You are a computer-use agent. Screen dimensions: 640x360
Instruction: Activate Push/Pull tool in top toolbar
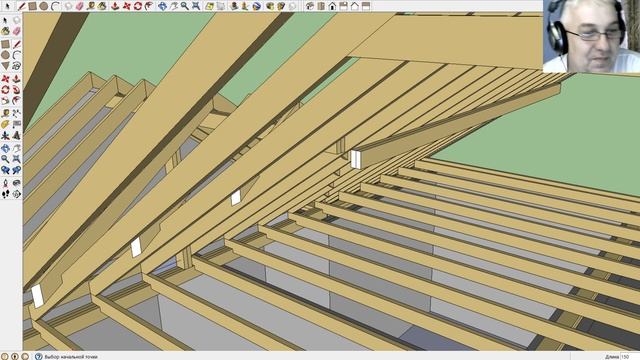pyautogui.click(x=116, y=6)
